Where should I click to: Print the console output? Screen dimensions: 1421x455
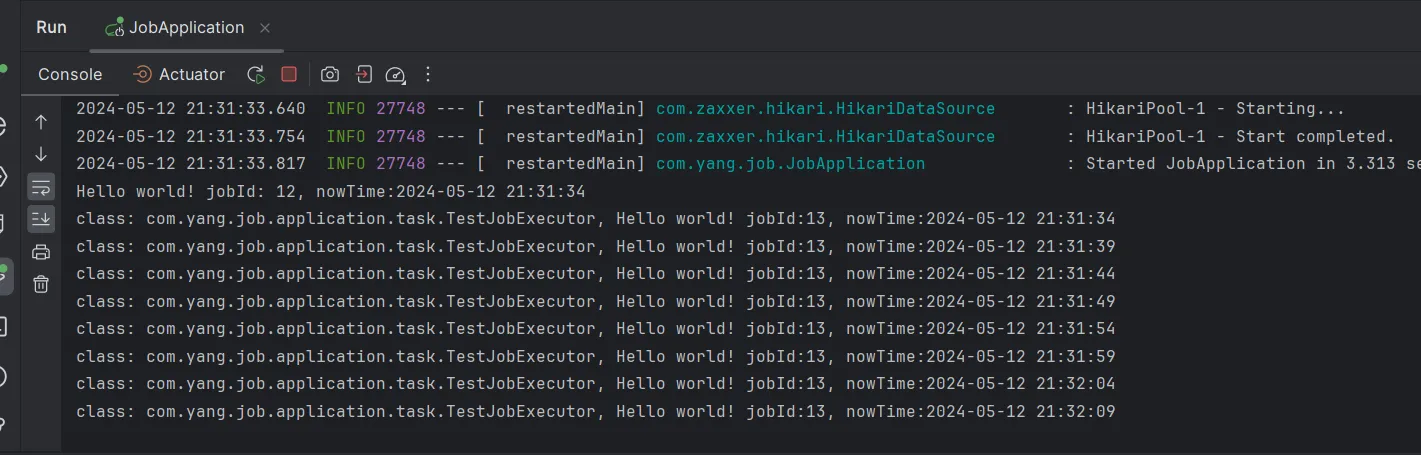pyautogui.click(x=41, y=252)
